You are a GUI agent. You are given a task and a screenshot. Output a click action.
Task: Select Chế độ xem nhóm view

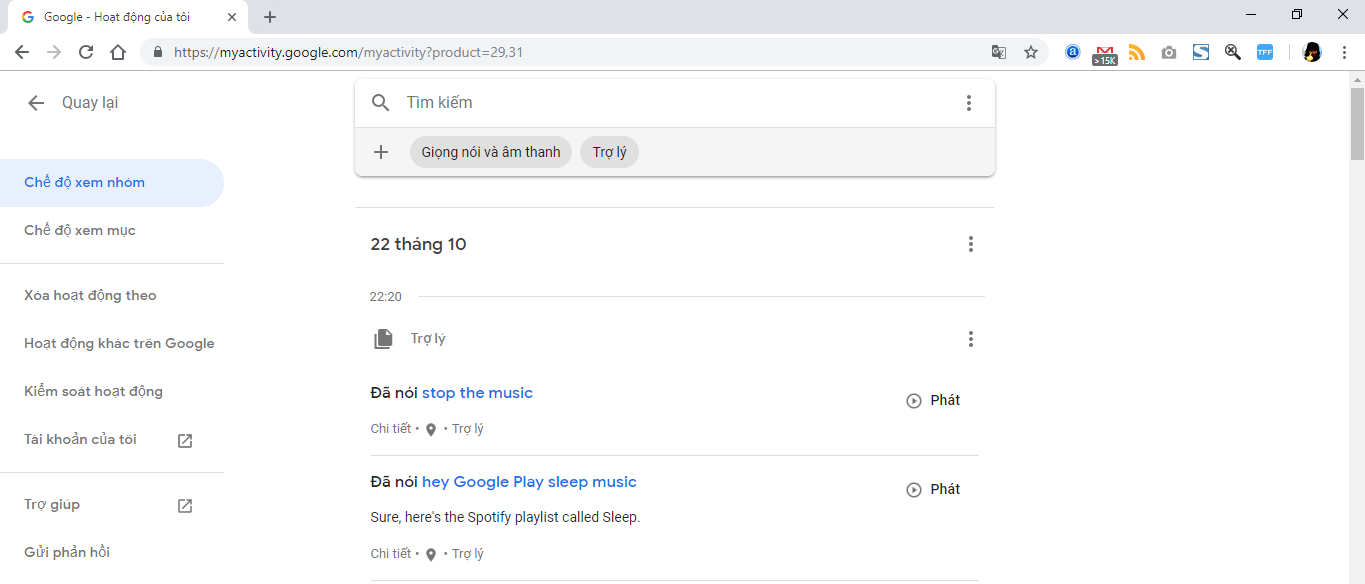[85, 183]
